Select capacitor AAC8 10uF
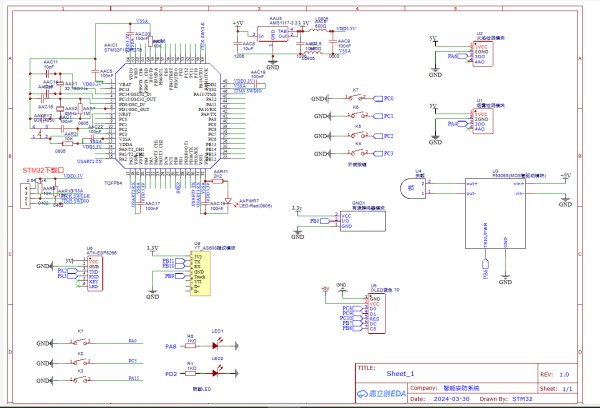The width and height of the screenshot is (600, 408). coord(238,42)
